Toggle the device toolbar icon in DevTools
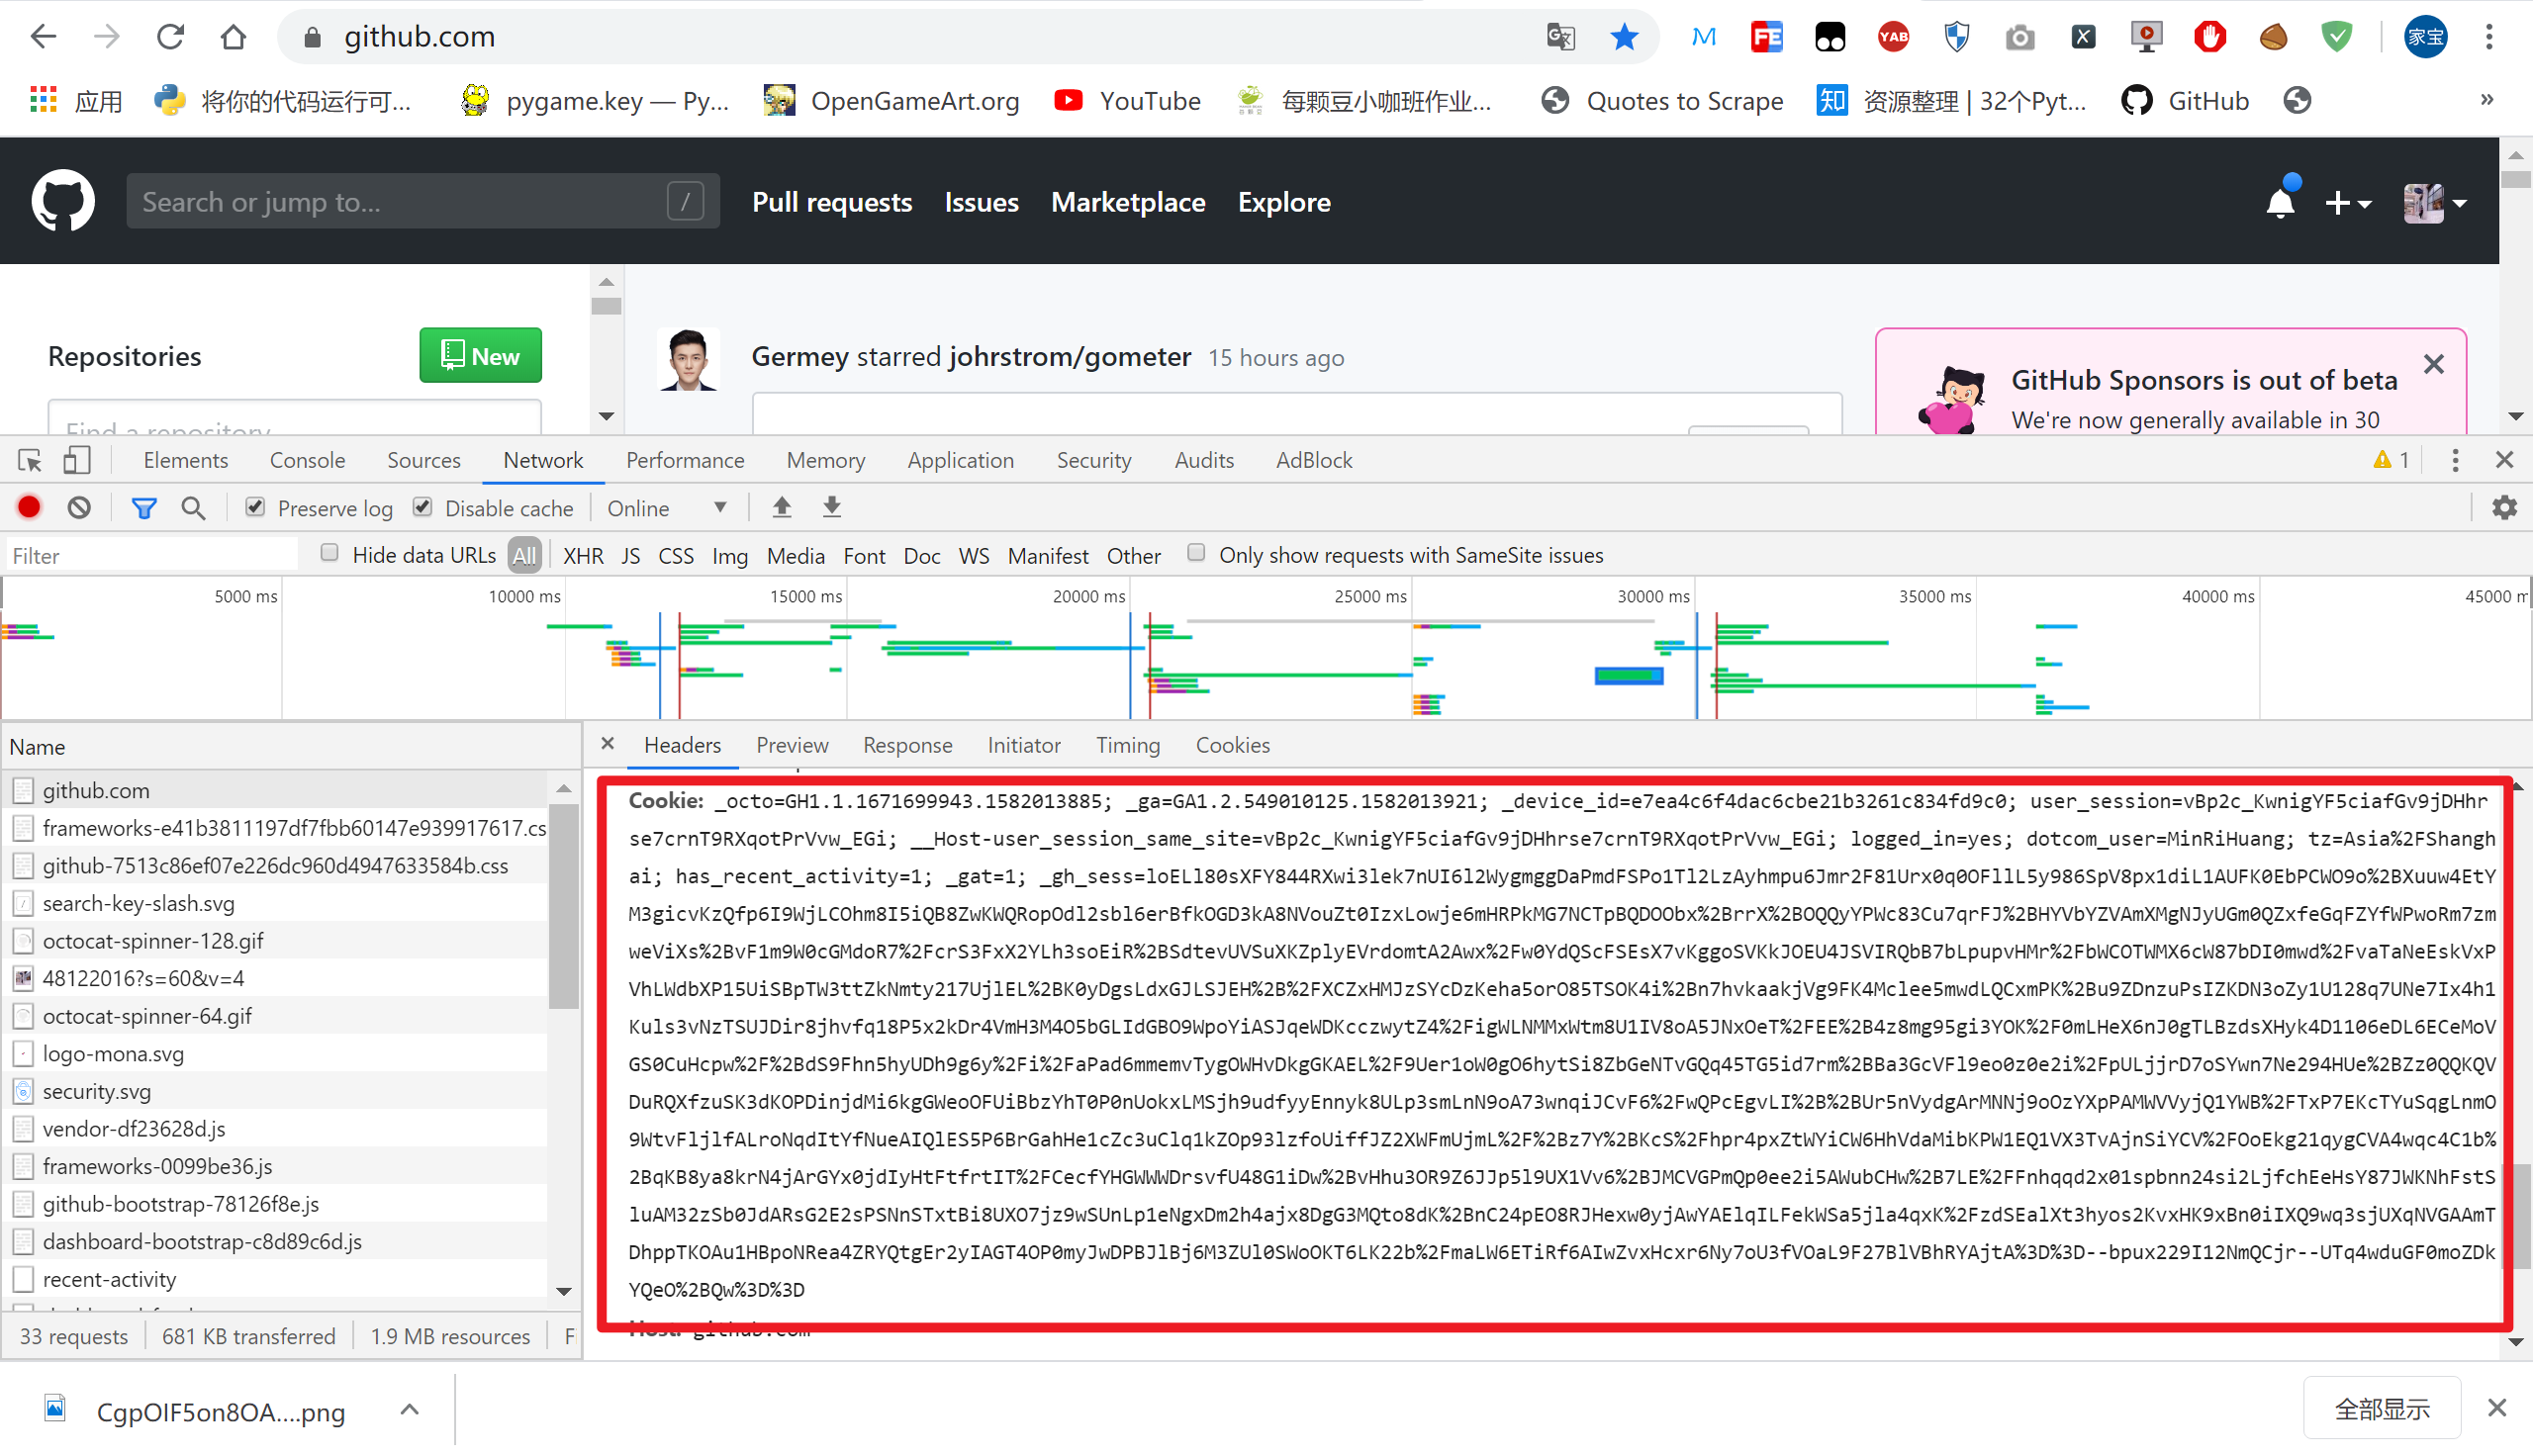2533x1456 pixels. tap(77, 460)
